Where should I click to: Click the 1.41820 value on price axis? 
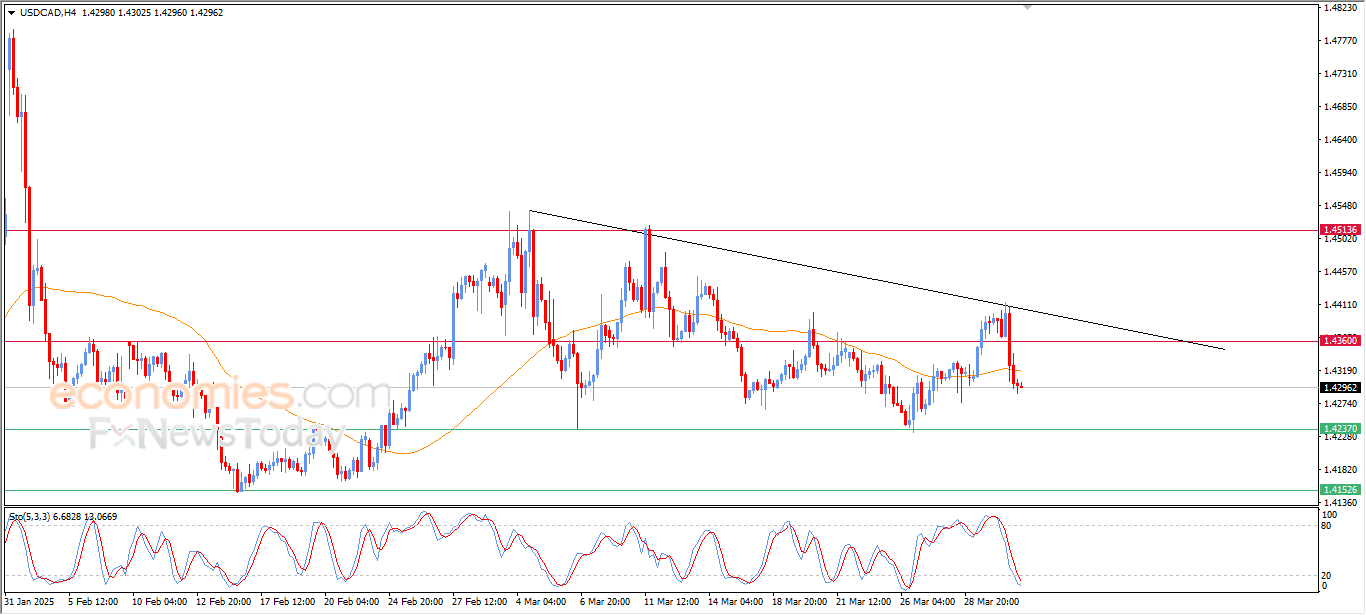coord(1340,469)
